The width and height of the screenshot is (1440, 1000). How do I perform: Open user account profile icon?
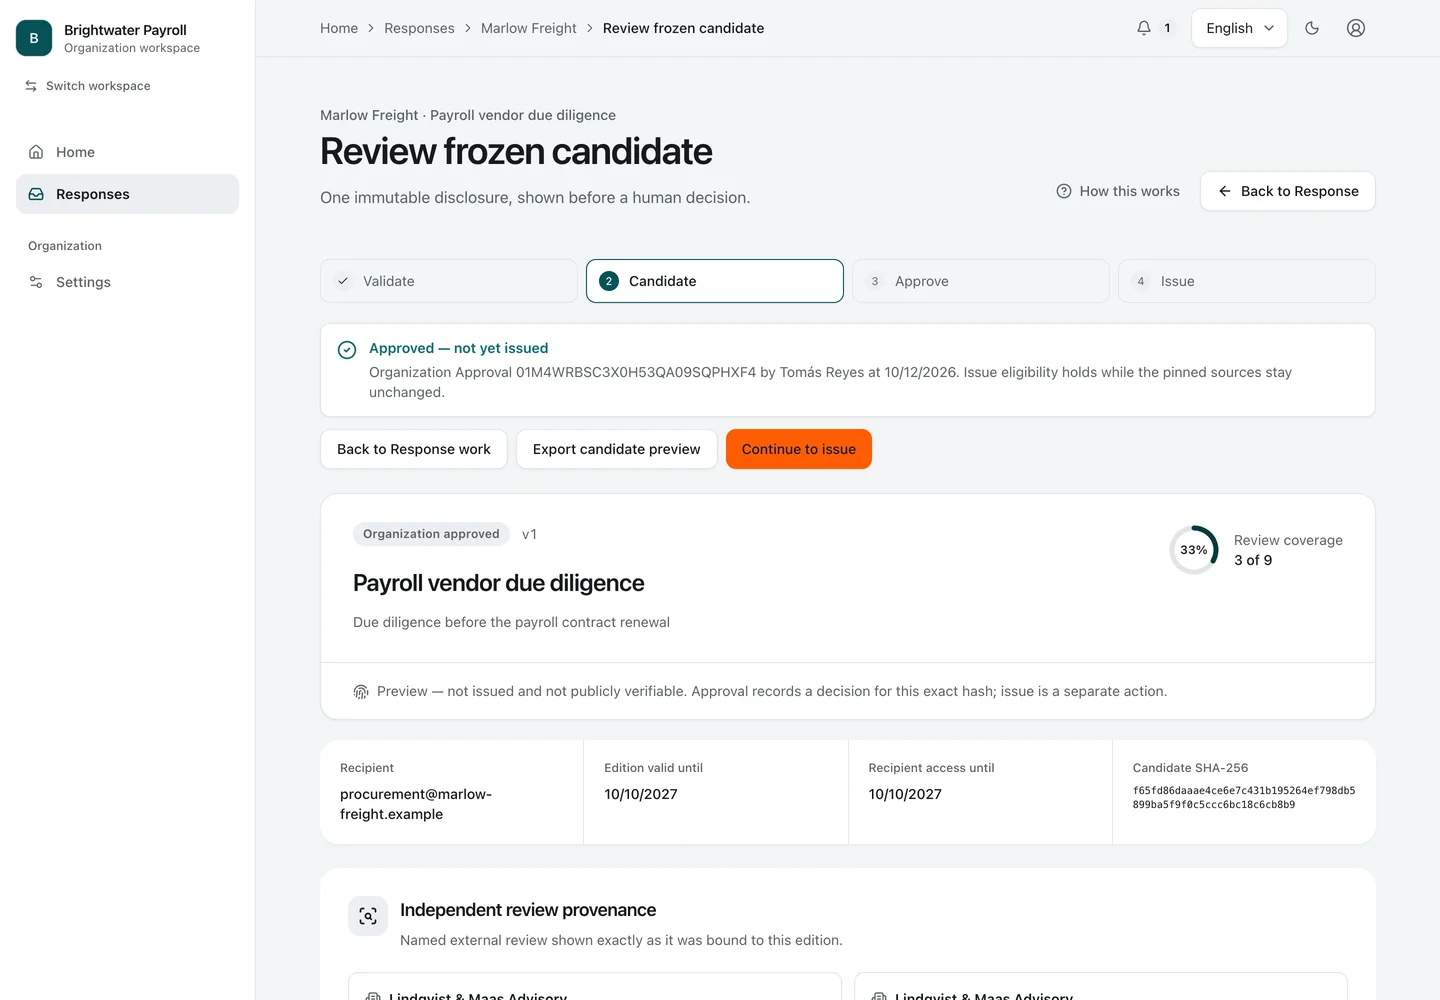tap(1356, 28)
